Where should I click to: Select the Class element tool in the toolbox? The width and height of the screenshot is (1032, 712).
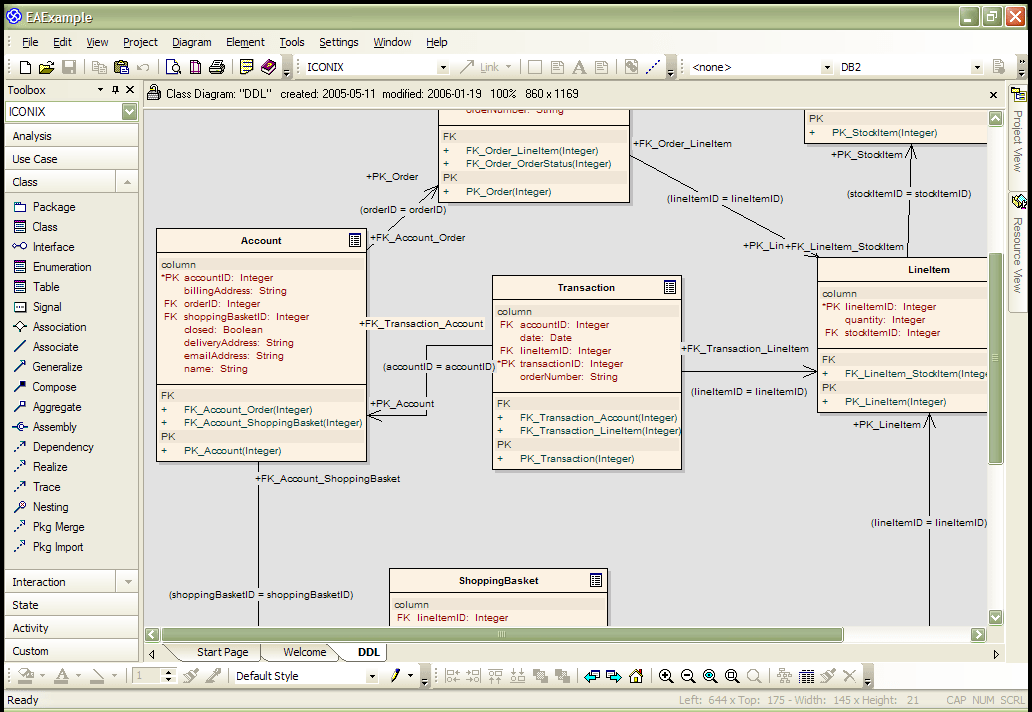pos(43,226)
